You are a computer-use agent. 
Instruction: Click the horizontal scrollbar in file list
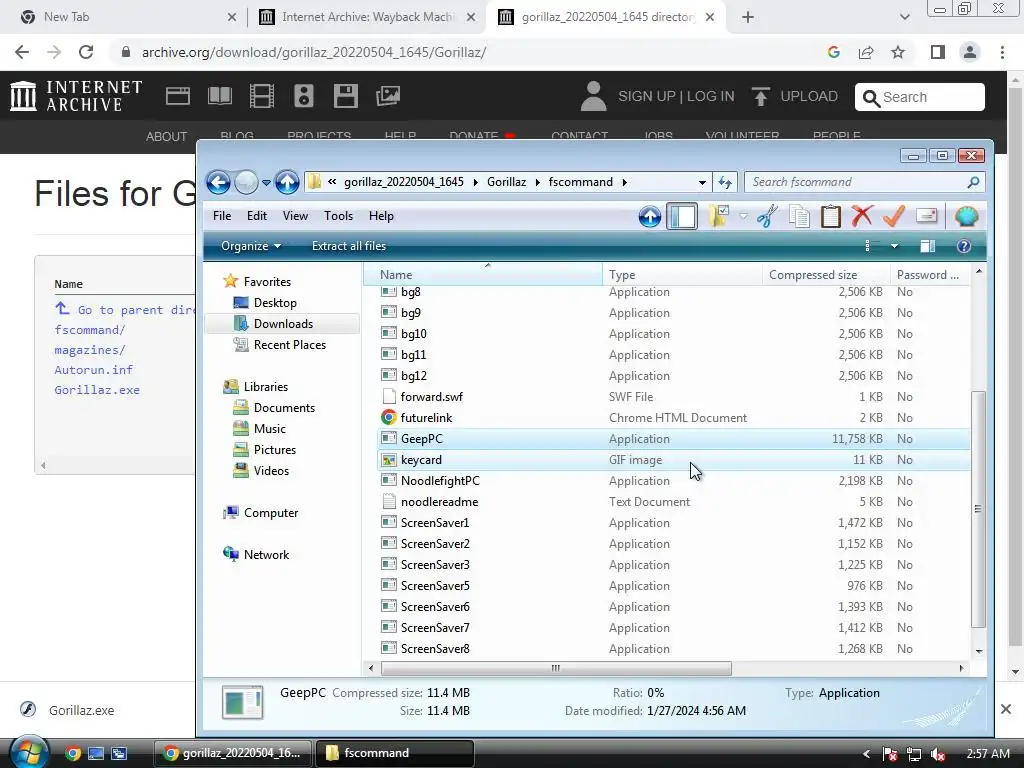click(x=556, y=668)
